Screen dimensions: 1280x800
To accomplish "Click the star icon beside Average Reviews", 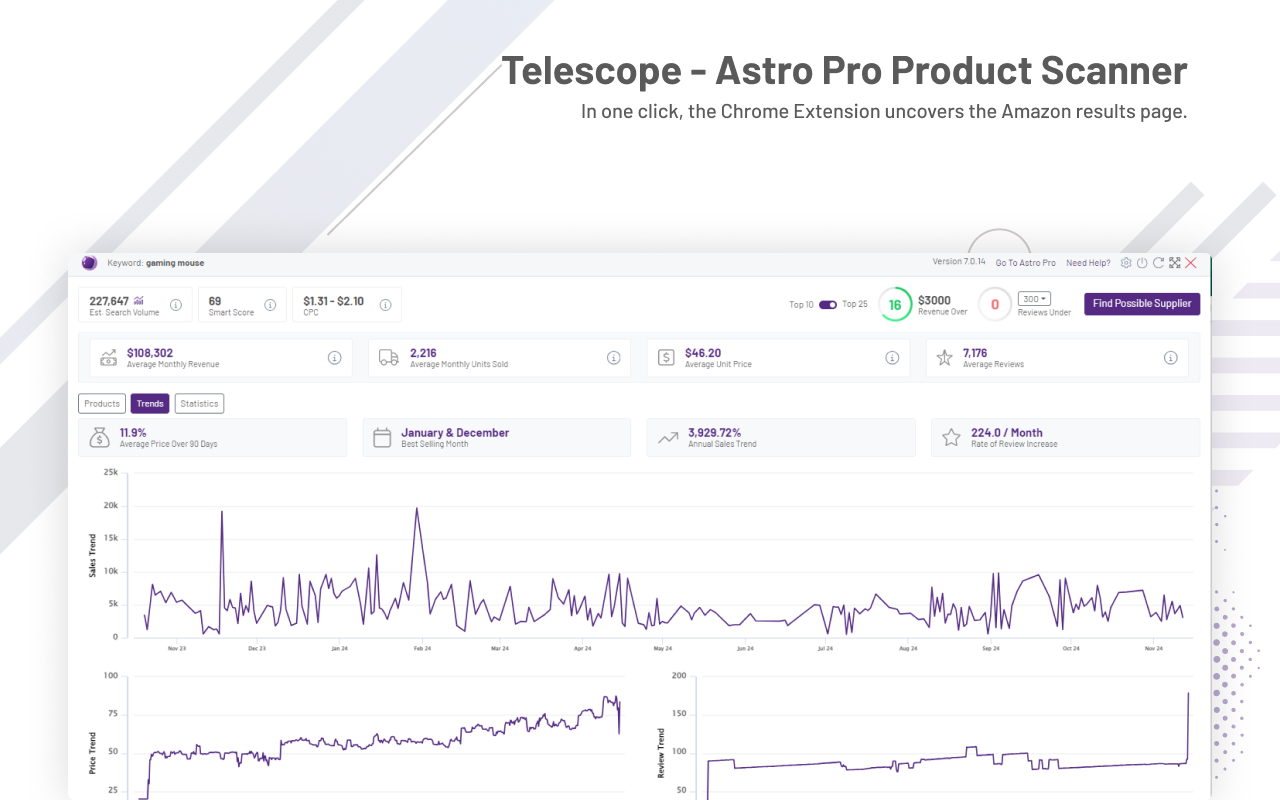I will (944, 357).
